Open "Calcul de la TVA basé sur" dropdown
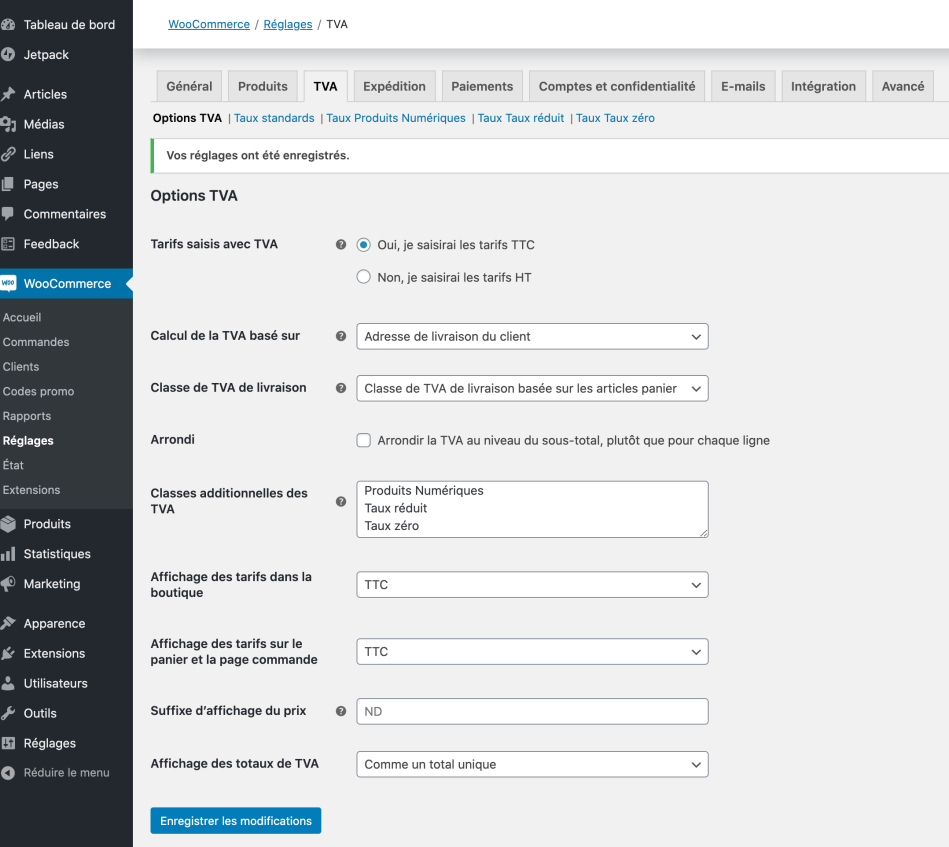The width and height of the screenshot is (949, 847). click(x=532, y=337)
